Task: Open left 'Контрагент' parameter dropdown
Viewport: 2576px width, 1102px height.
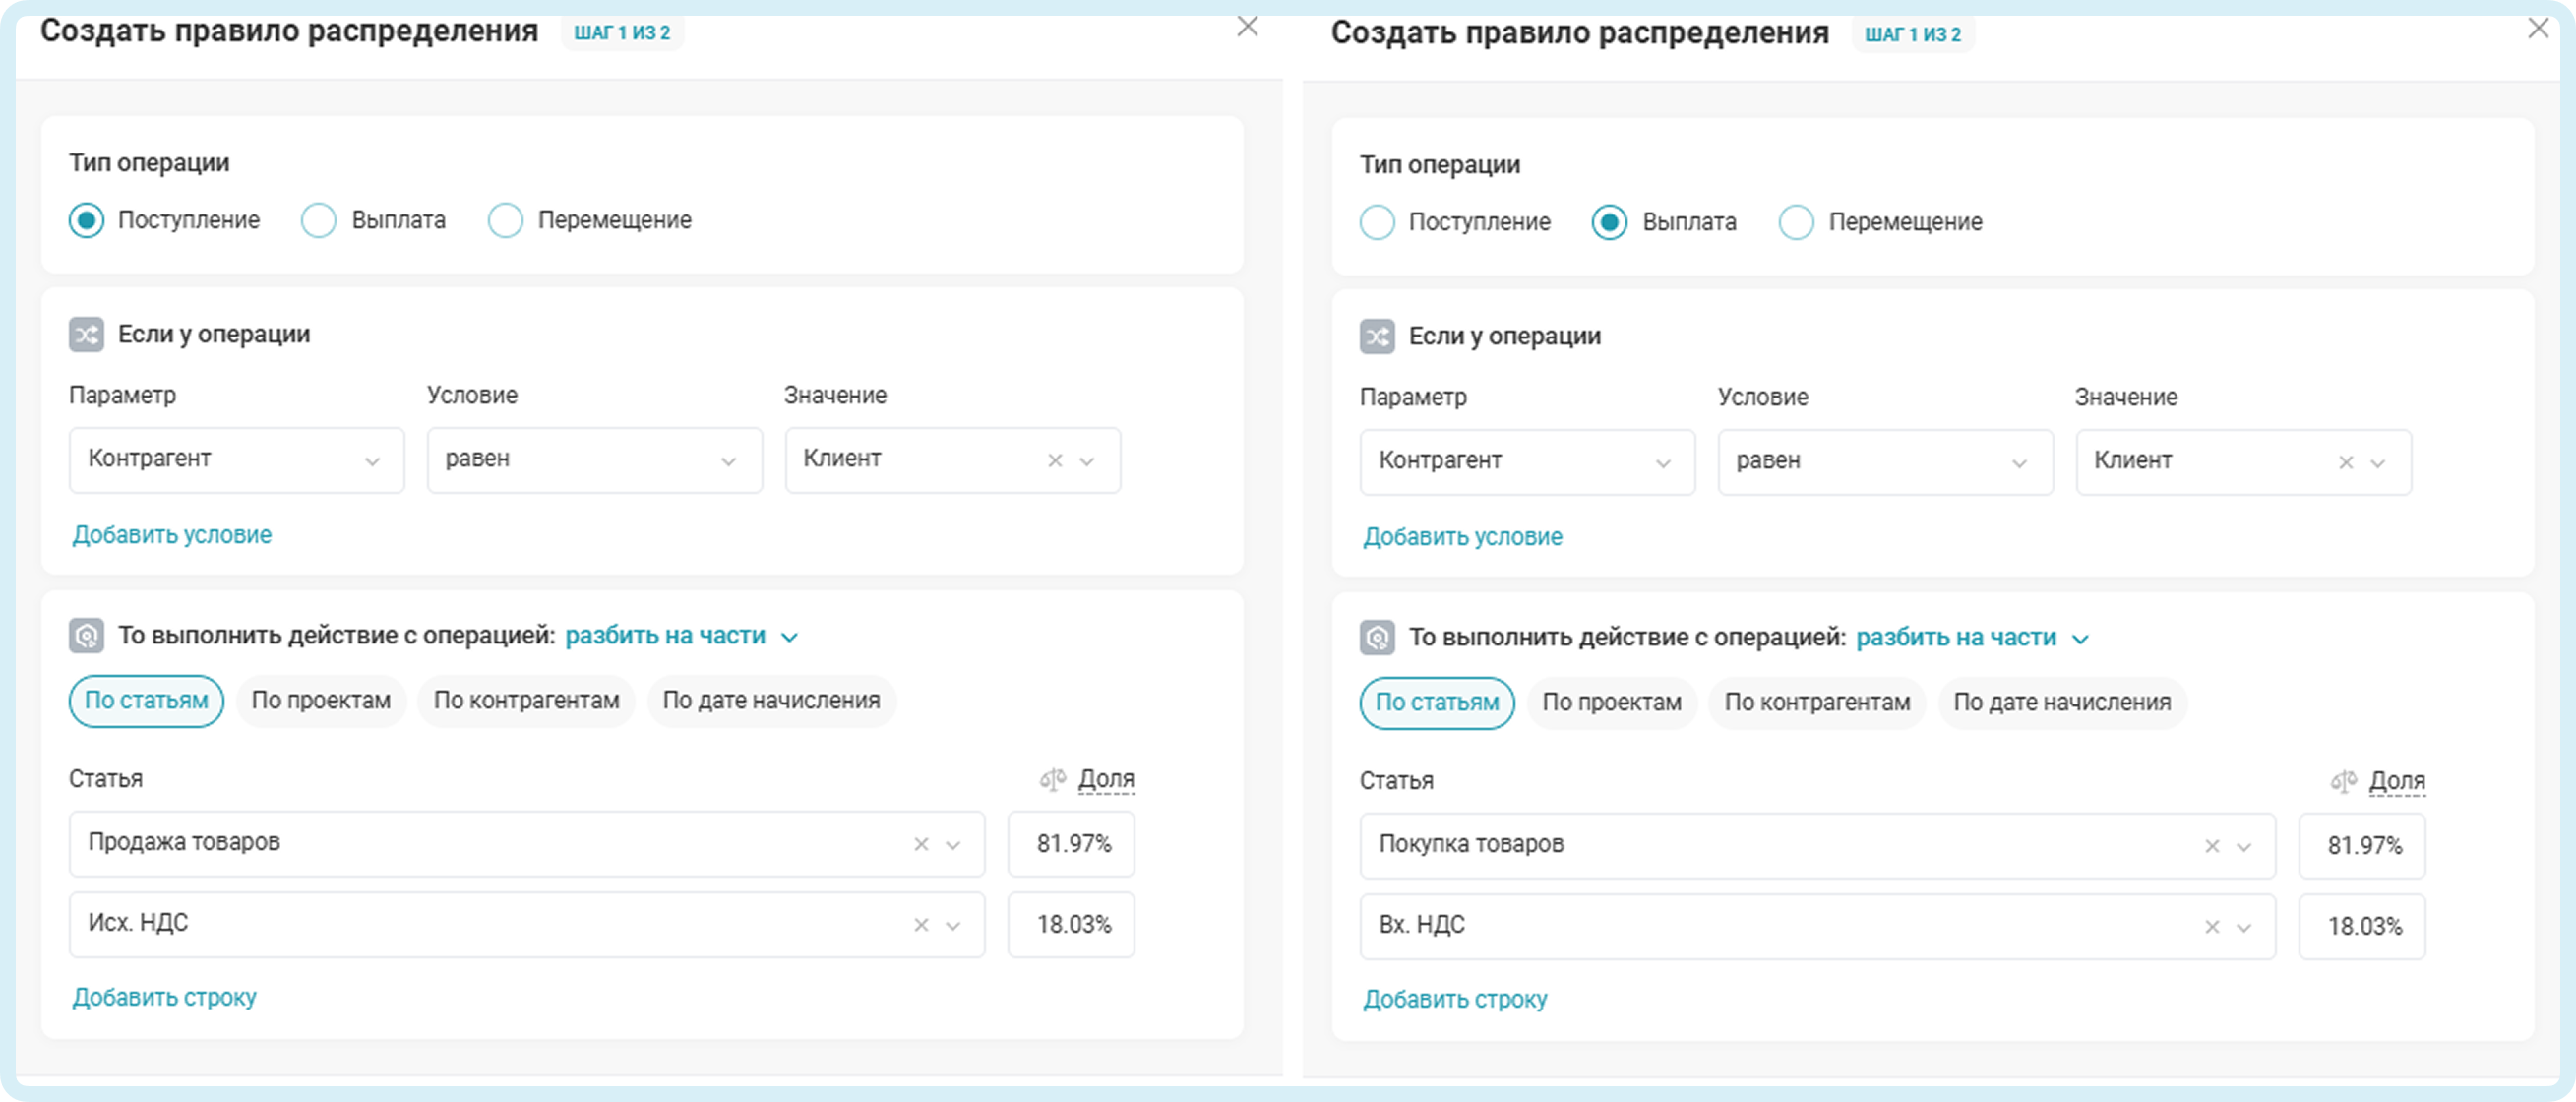Action: [236, 460]
